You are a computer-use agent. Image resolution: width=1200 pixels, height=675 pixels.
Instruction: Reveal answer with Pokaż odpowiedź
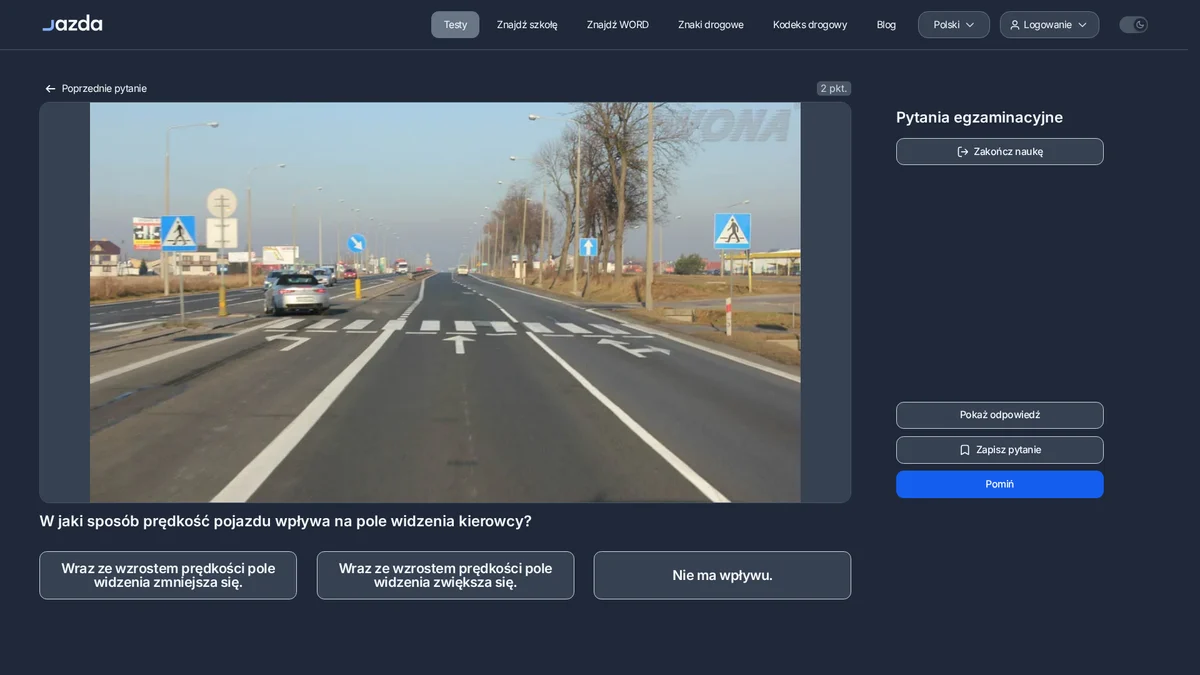coord(1000,415)
